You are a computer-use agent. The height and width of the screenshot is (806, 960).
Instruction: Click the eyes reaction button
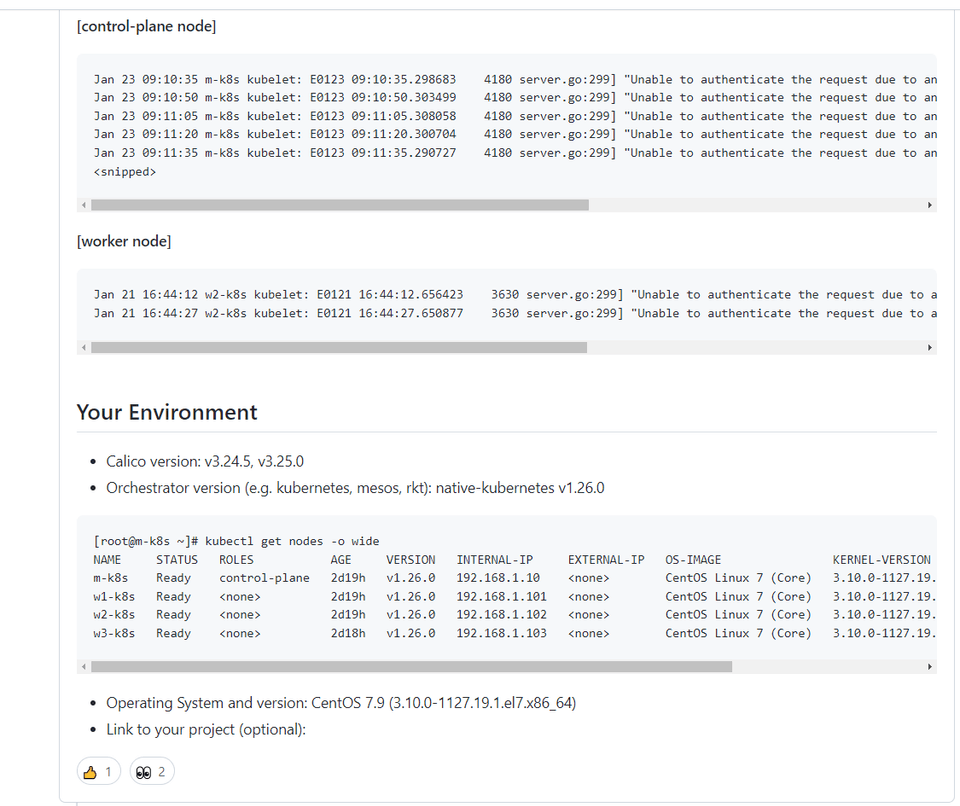click(152, 772)
